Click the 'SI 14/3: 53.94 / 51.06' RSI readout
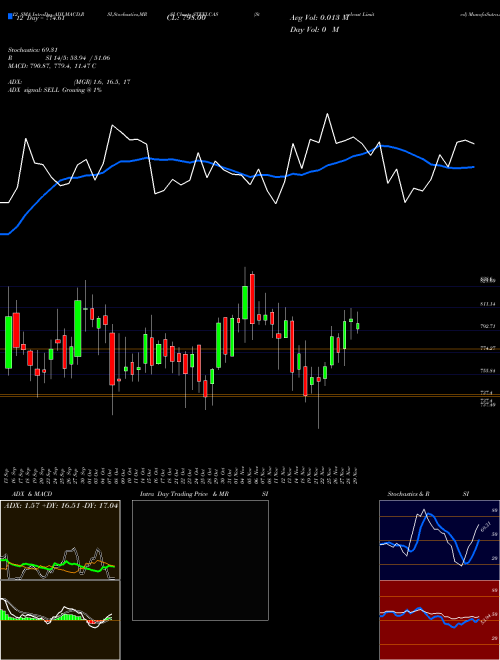Screen dimensions: 500x660 point(78,58)
